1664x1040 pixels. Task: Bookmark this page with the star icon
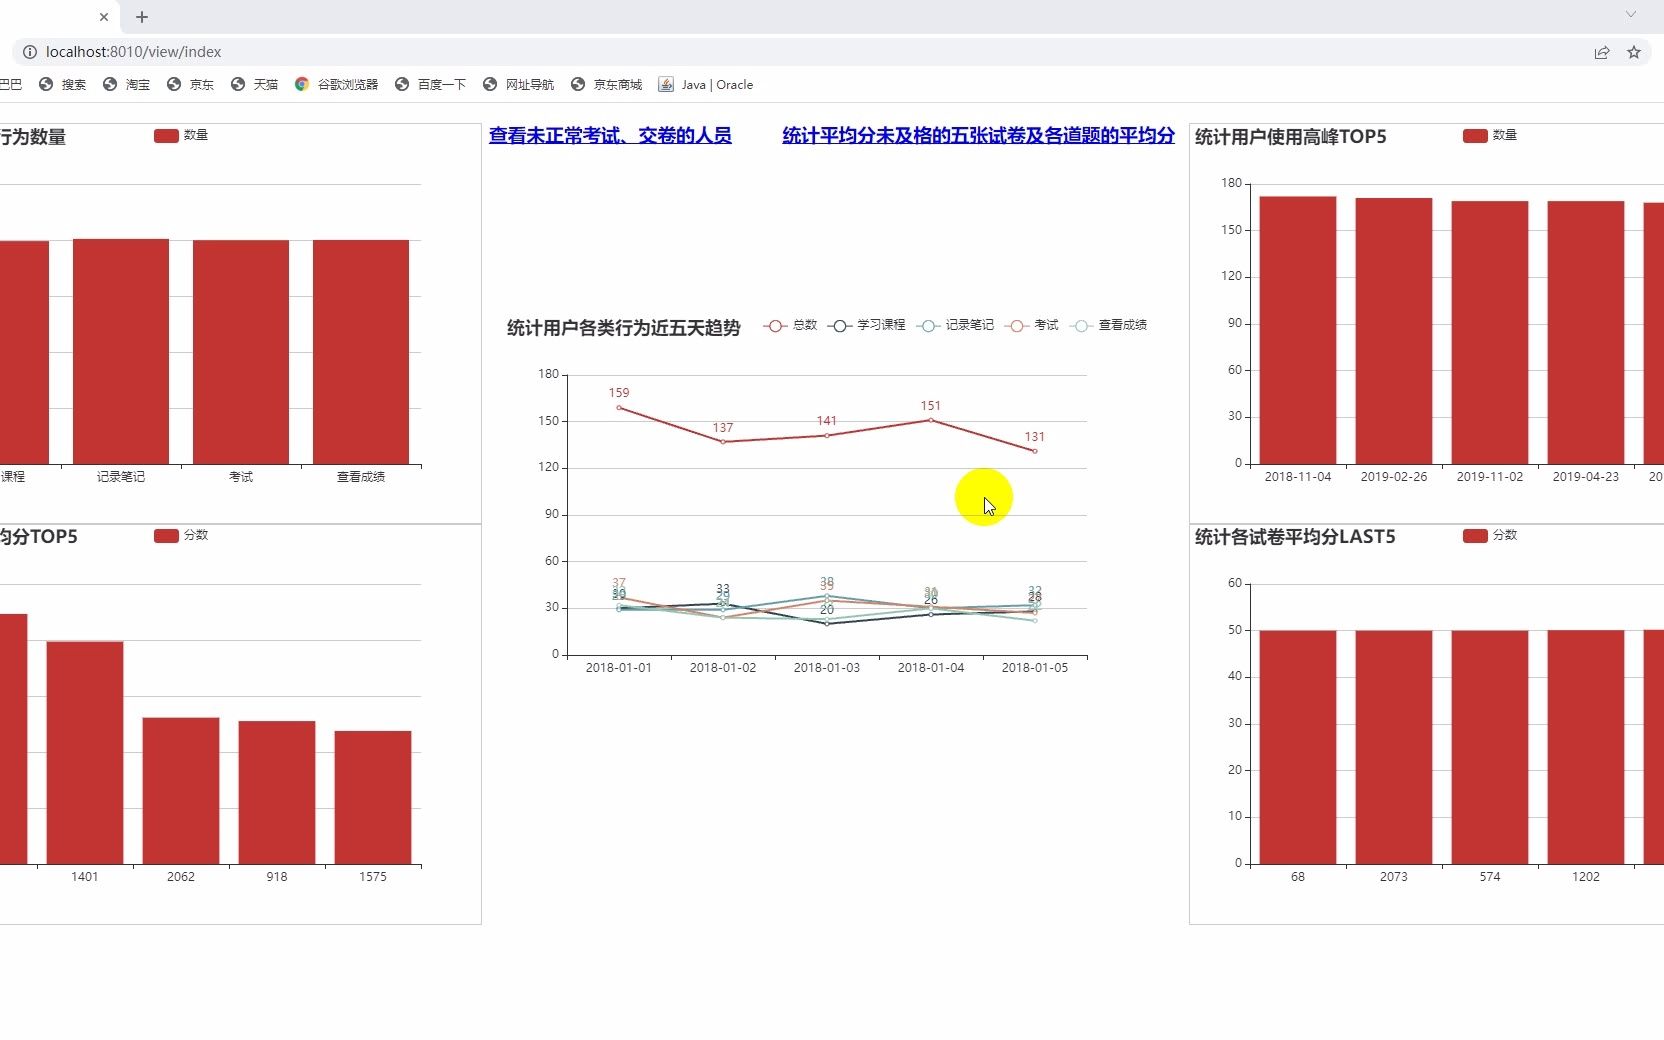point(1634,52)
